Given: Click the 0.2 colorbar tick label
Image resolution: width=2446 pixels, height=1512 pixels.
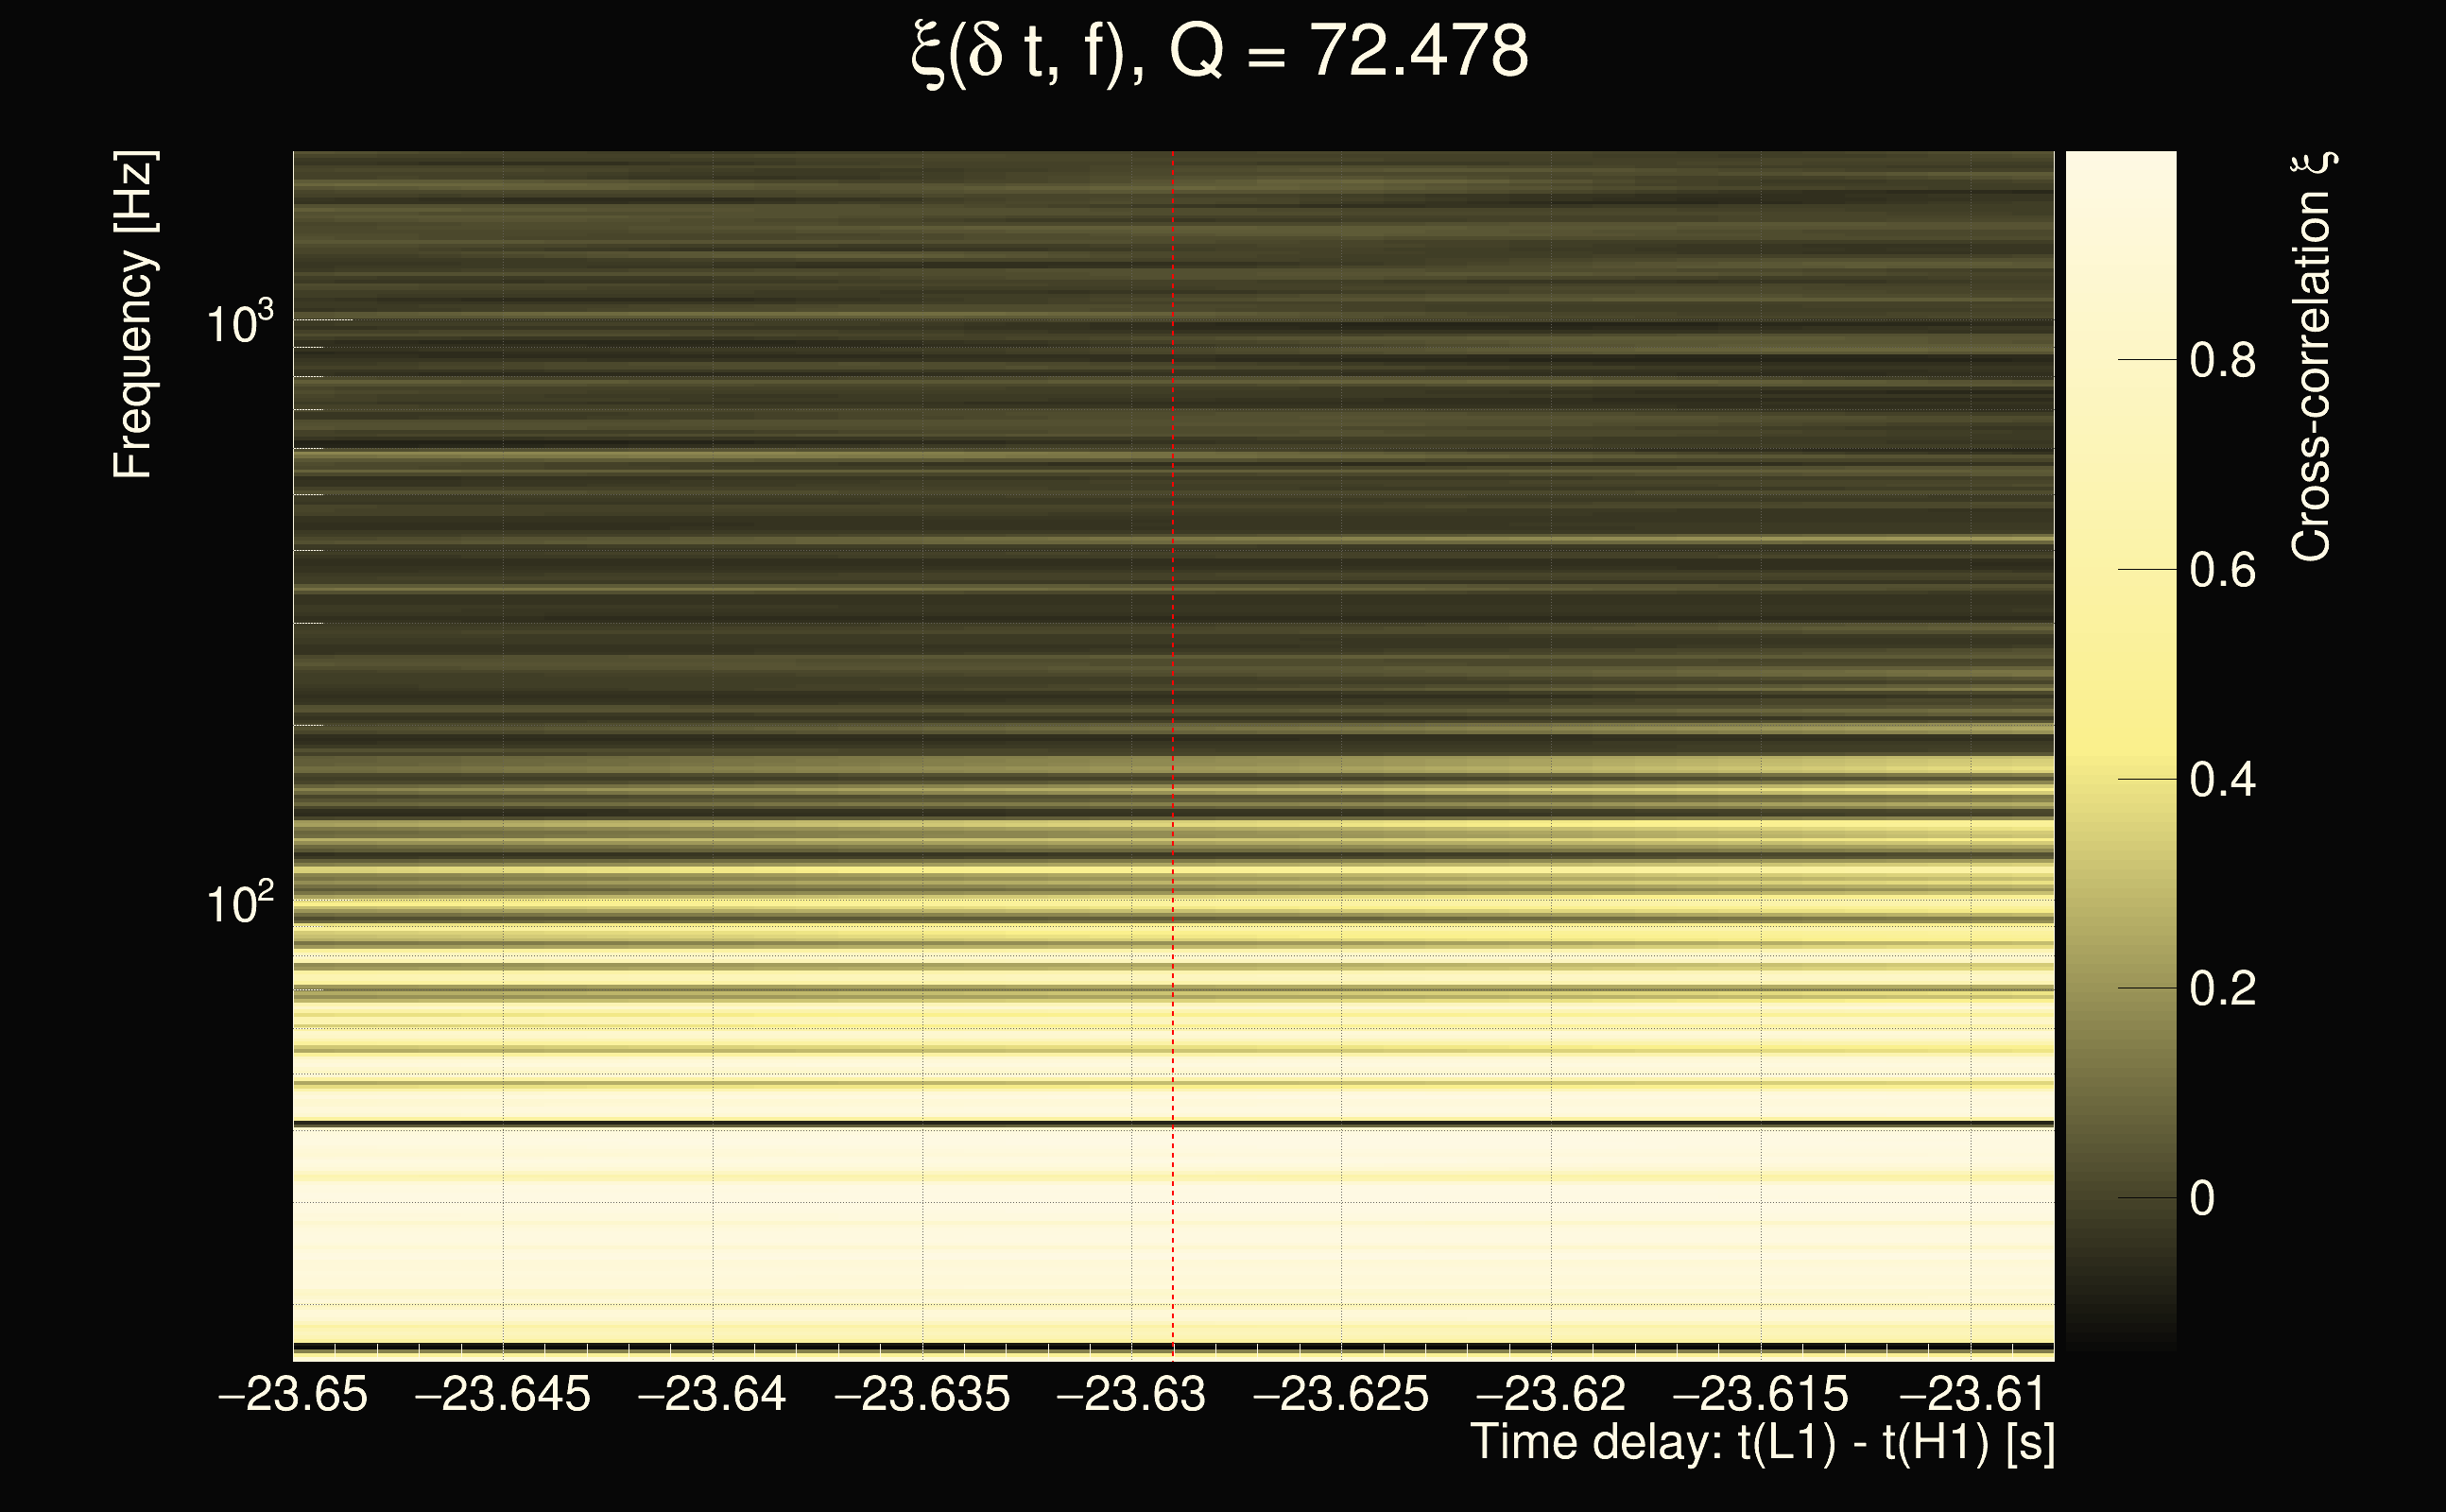Looking at the screenshot, I should [2222, 989].
